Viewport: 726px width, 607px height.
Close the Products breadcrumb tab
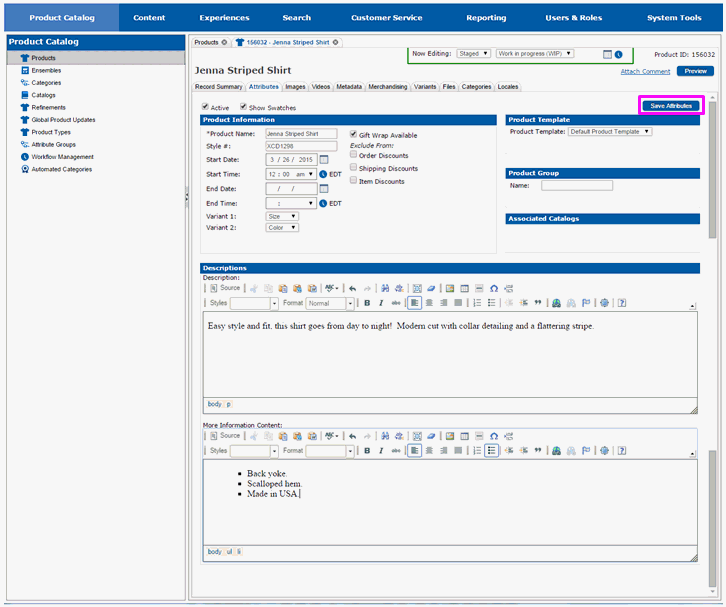(224, 42)
